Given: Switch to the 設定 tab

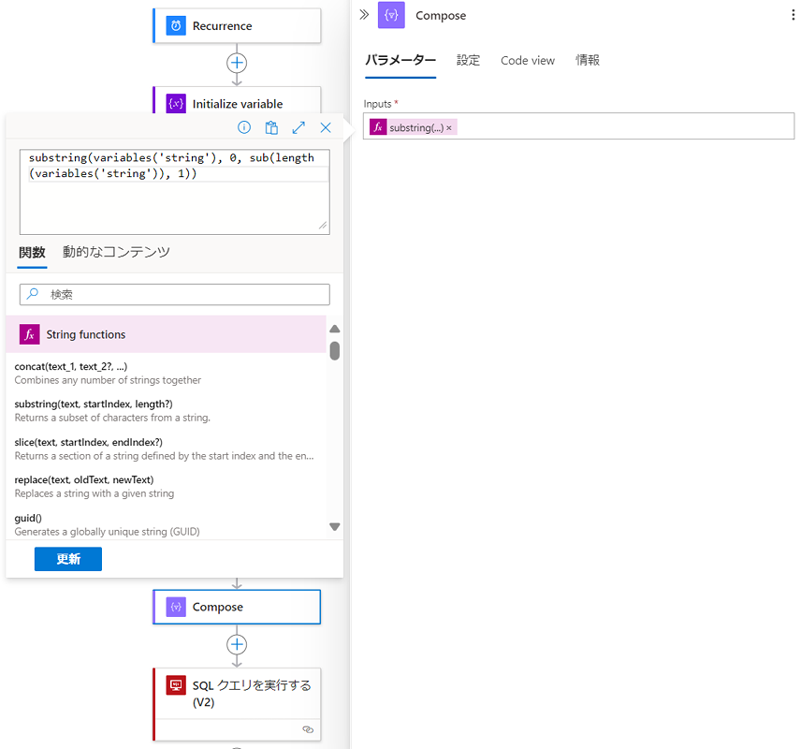Looking at the screenshot, I should tap(468, 60).
